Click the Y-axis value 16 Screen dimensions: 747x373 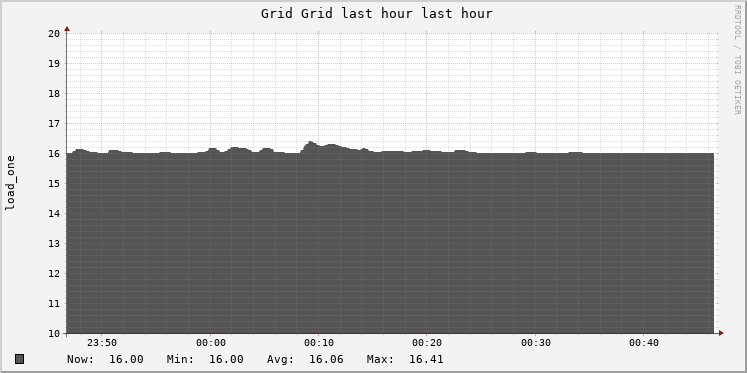54,153
